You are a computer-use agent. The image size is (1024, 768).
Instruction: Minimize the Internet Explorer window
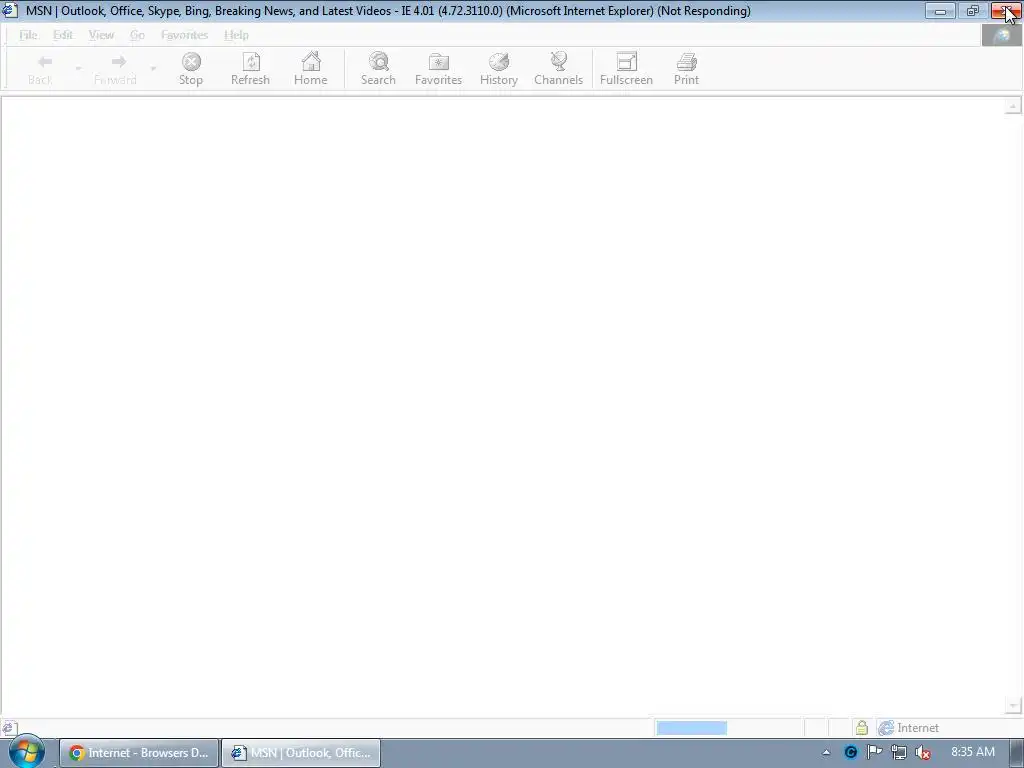[x=940, y=11]
